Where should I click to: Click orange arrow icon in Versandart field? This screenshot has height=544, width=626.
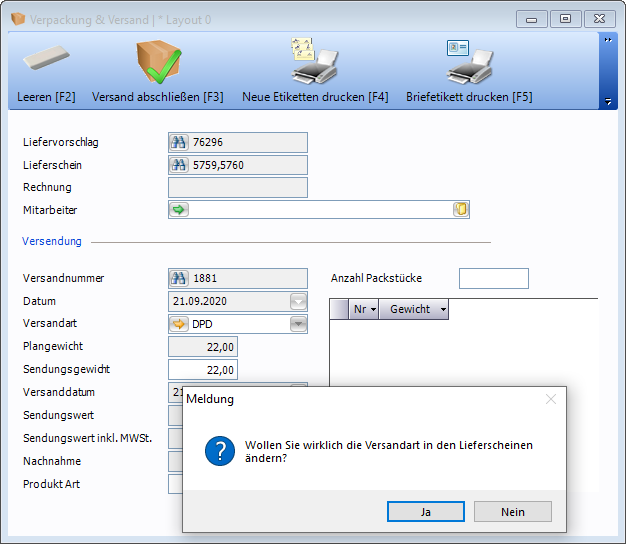[x=180, y=324]
